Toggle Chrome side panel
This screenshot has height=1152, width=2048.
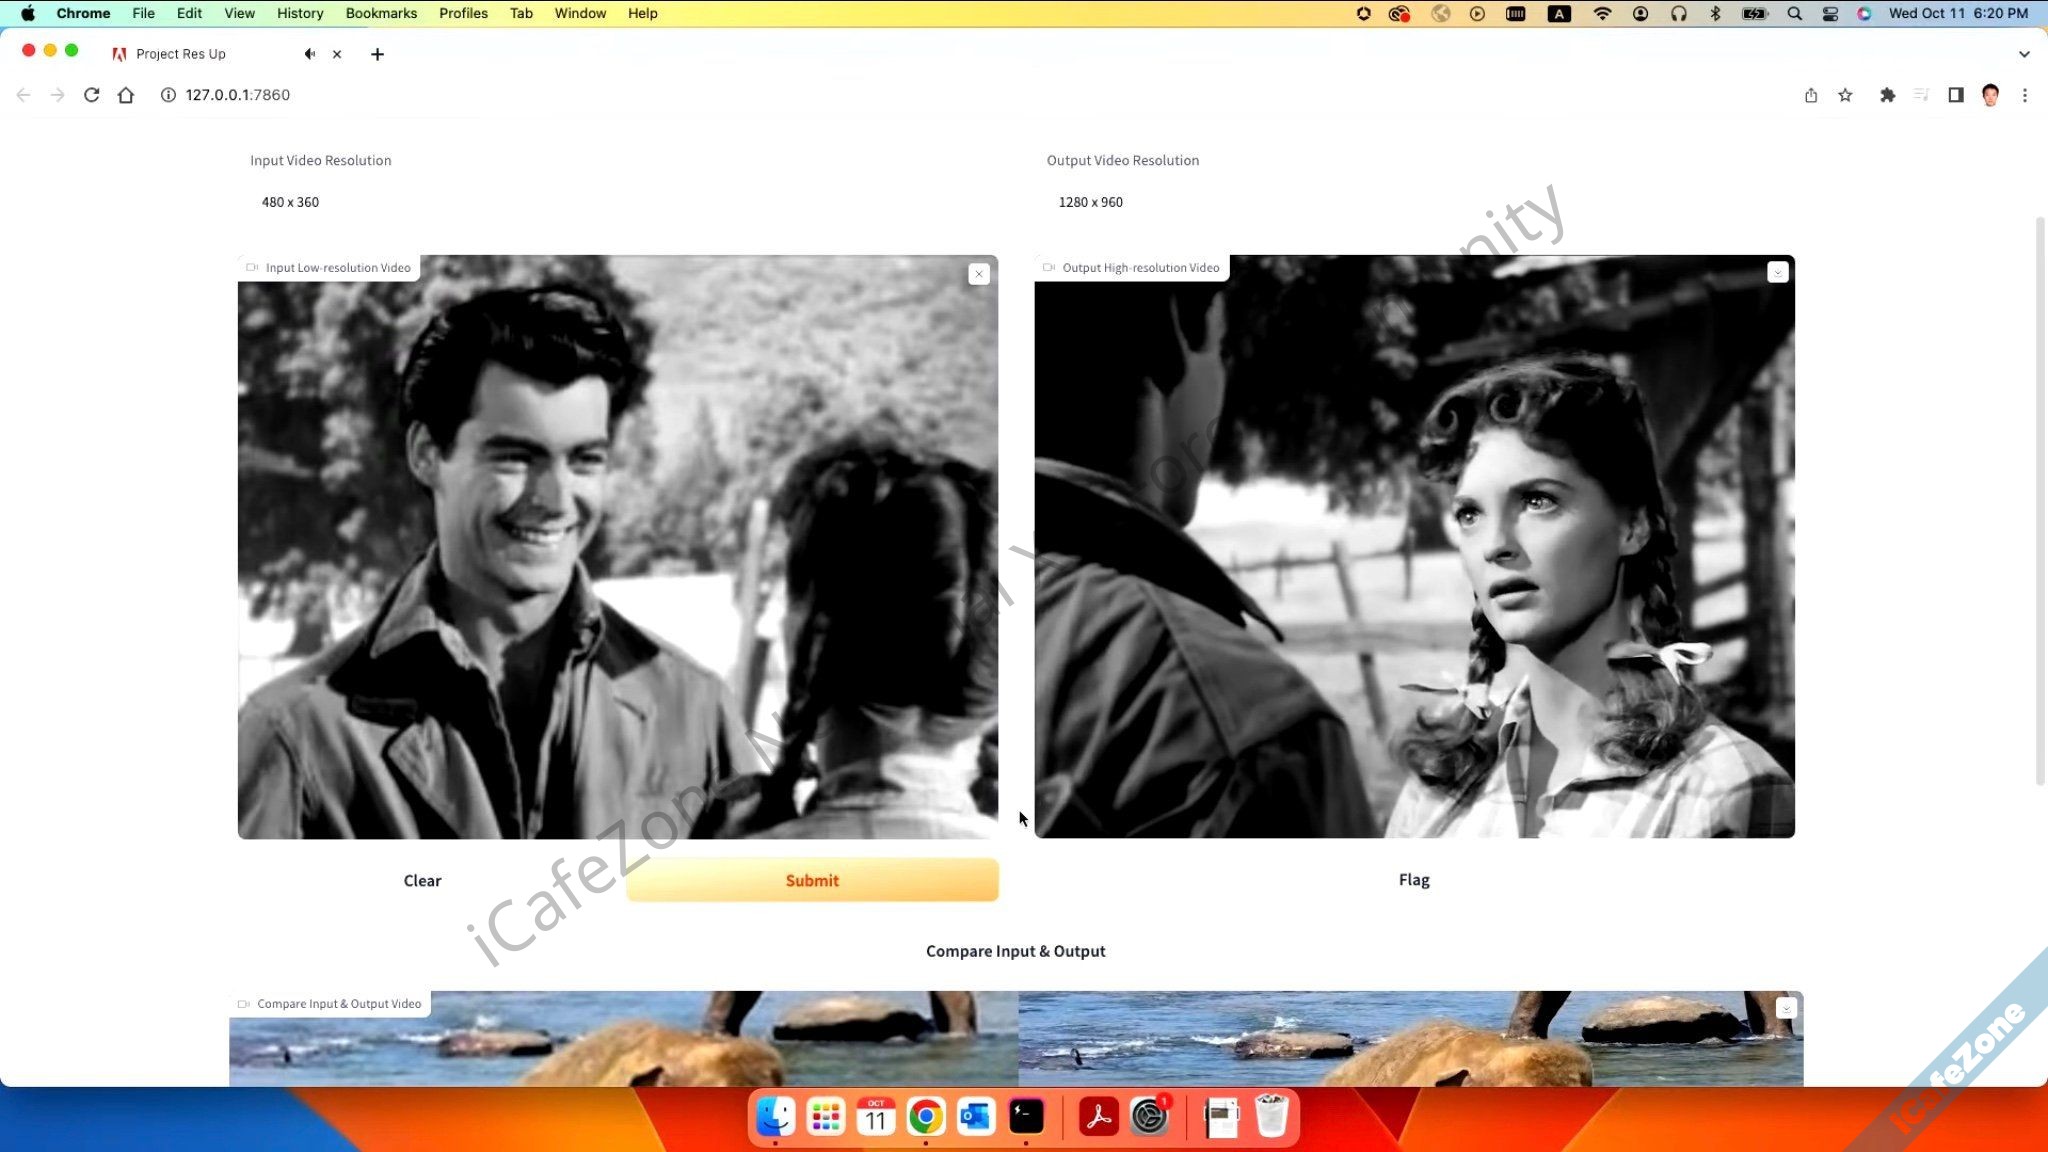[1956, 95]
